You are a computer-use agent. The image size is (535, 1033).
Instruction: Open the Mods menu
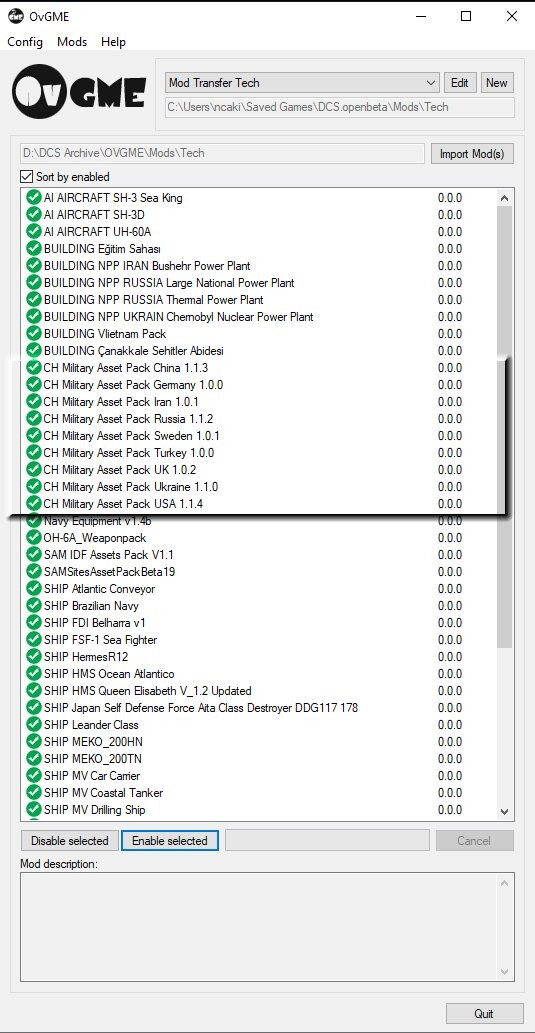pyautogui.click(x=72, y=42)
